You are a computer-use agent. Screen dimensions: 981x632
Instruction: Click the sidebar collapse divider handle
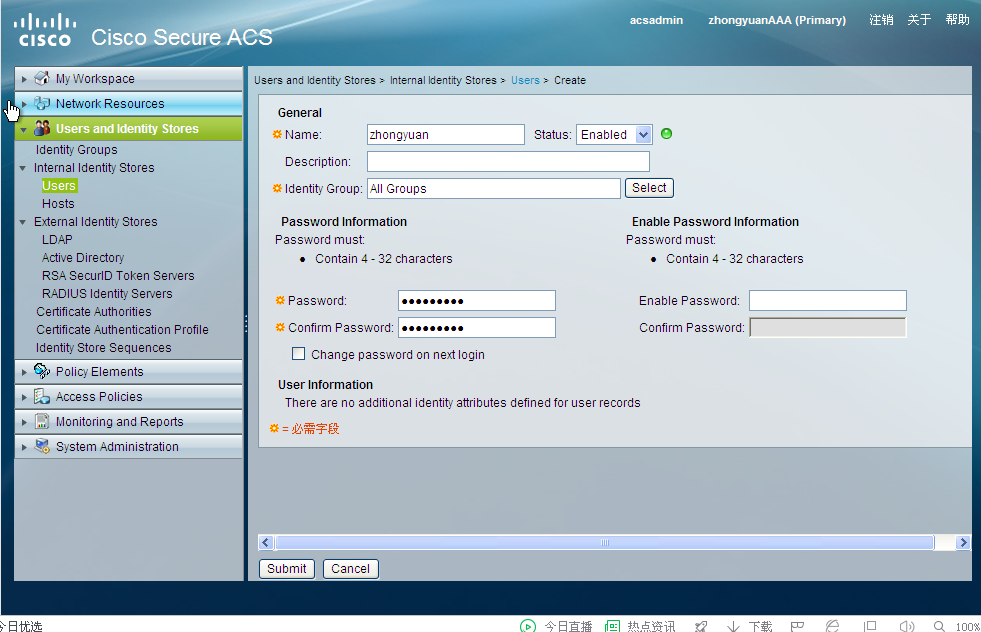[246, 323]
